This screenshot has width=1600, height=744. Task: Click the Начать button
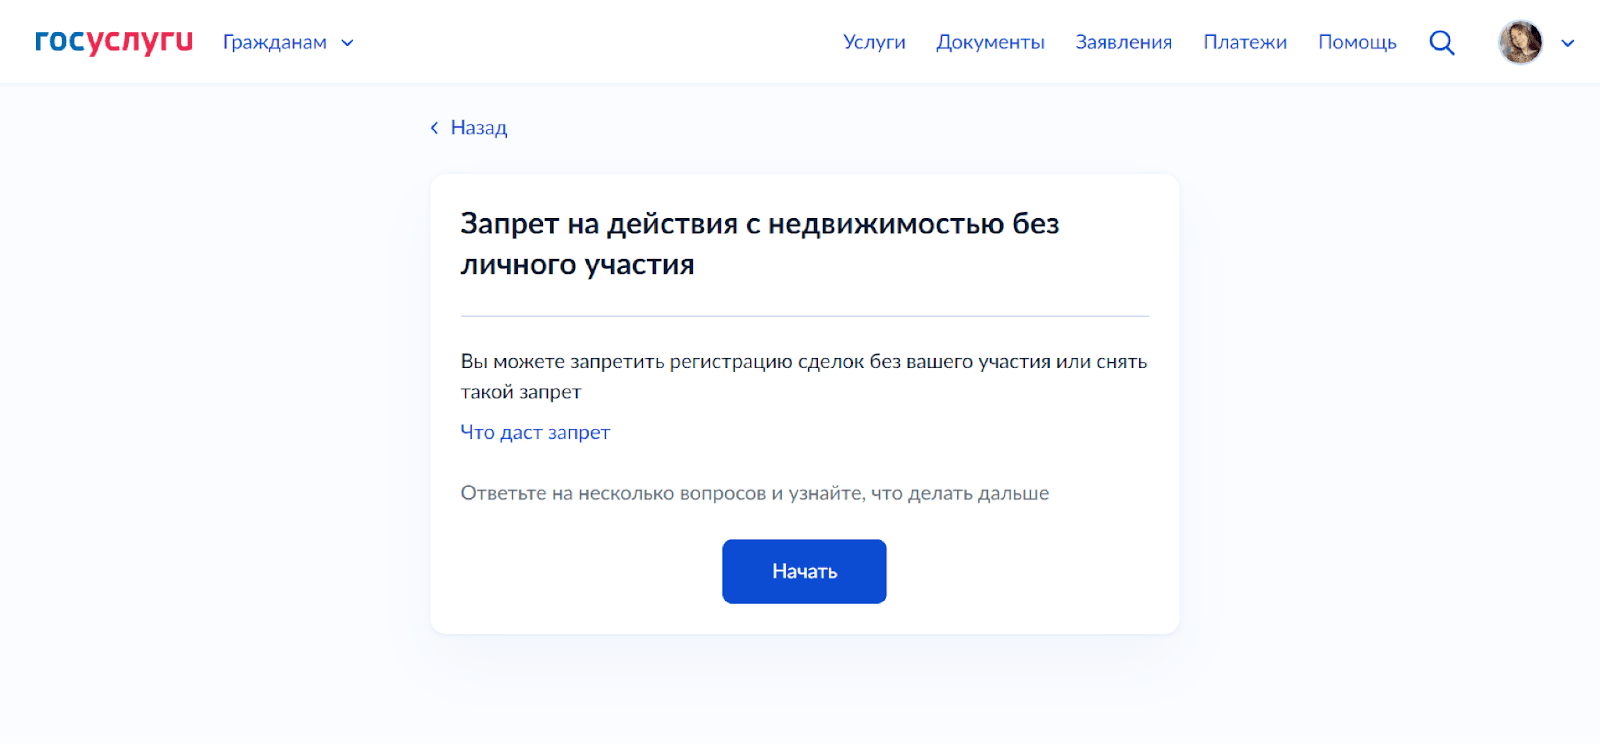[804, 571]
